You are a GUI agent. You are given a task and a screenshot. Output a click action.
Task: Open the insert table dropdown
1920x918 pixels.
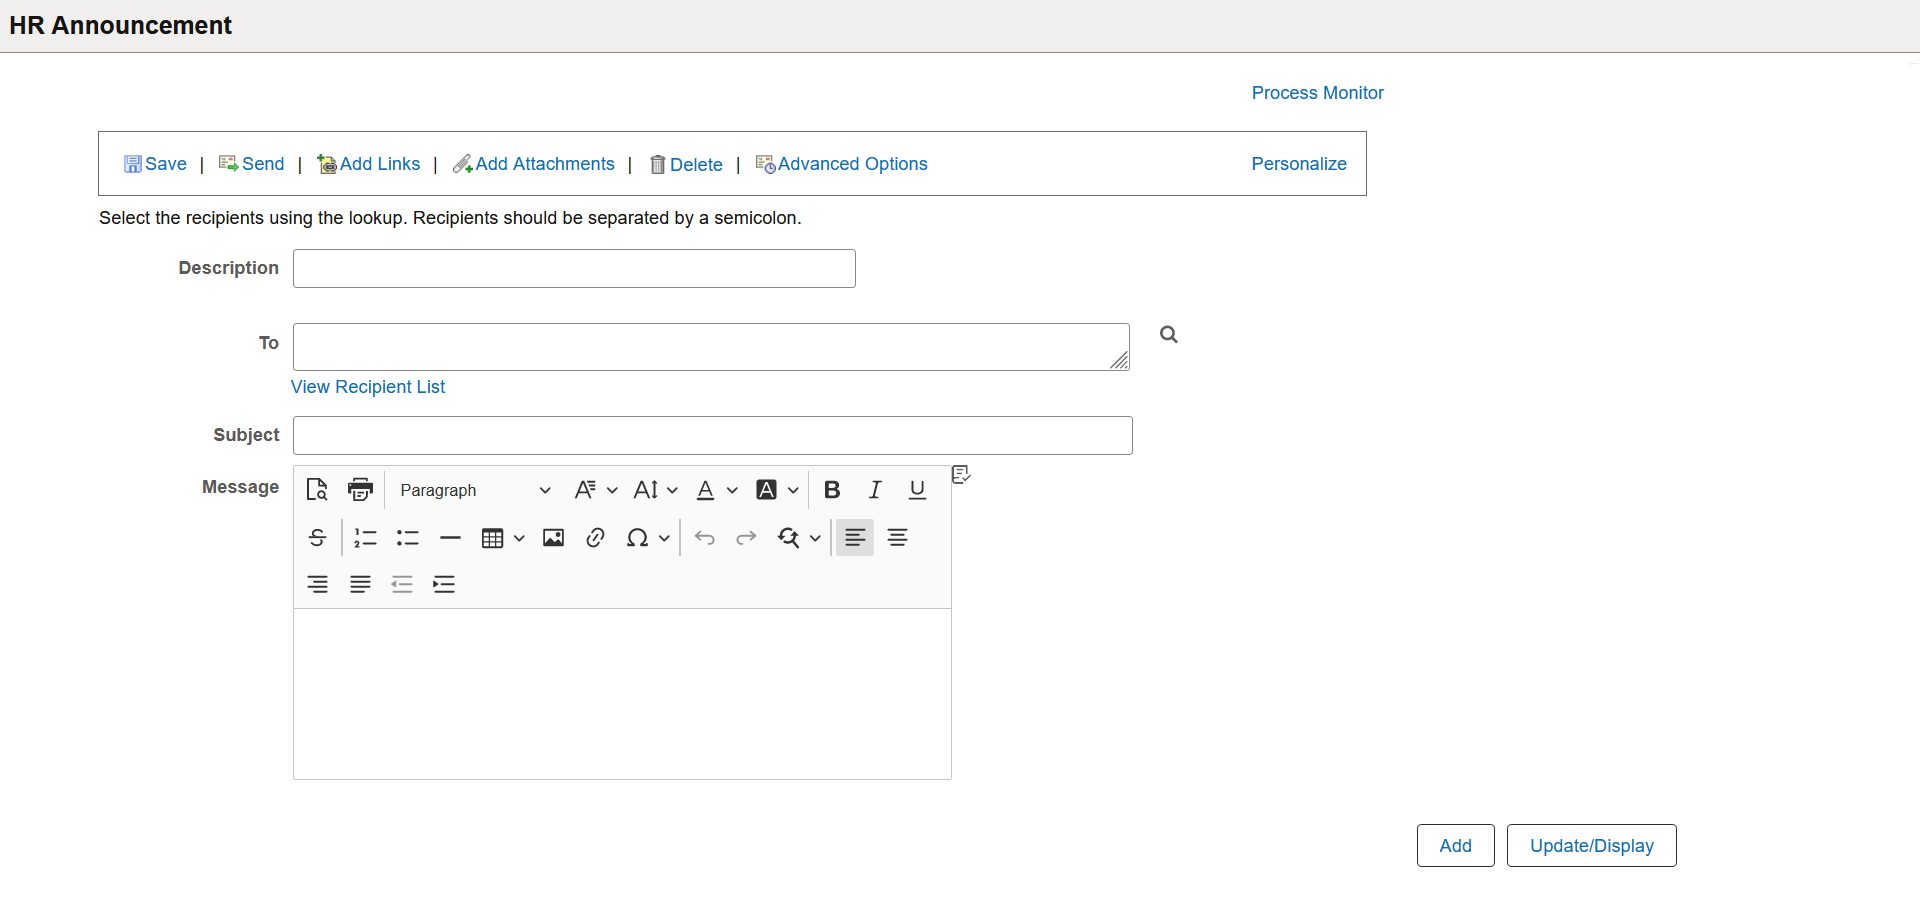click(502, 538)
